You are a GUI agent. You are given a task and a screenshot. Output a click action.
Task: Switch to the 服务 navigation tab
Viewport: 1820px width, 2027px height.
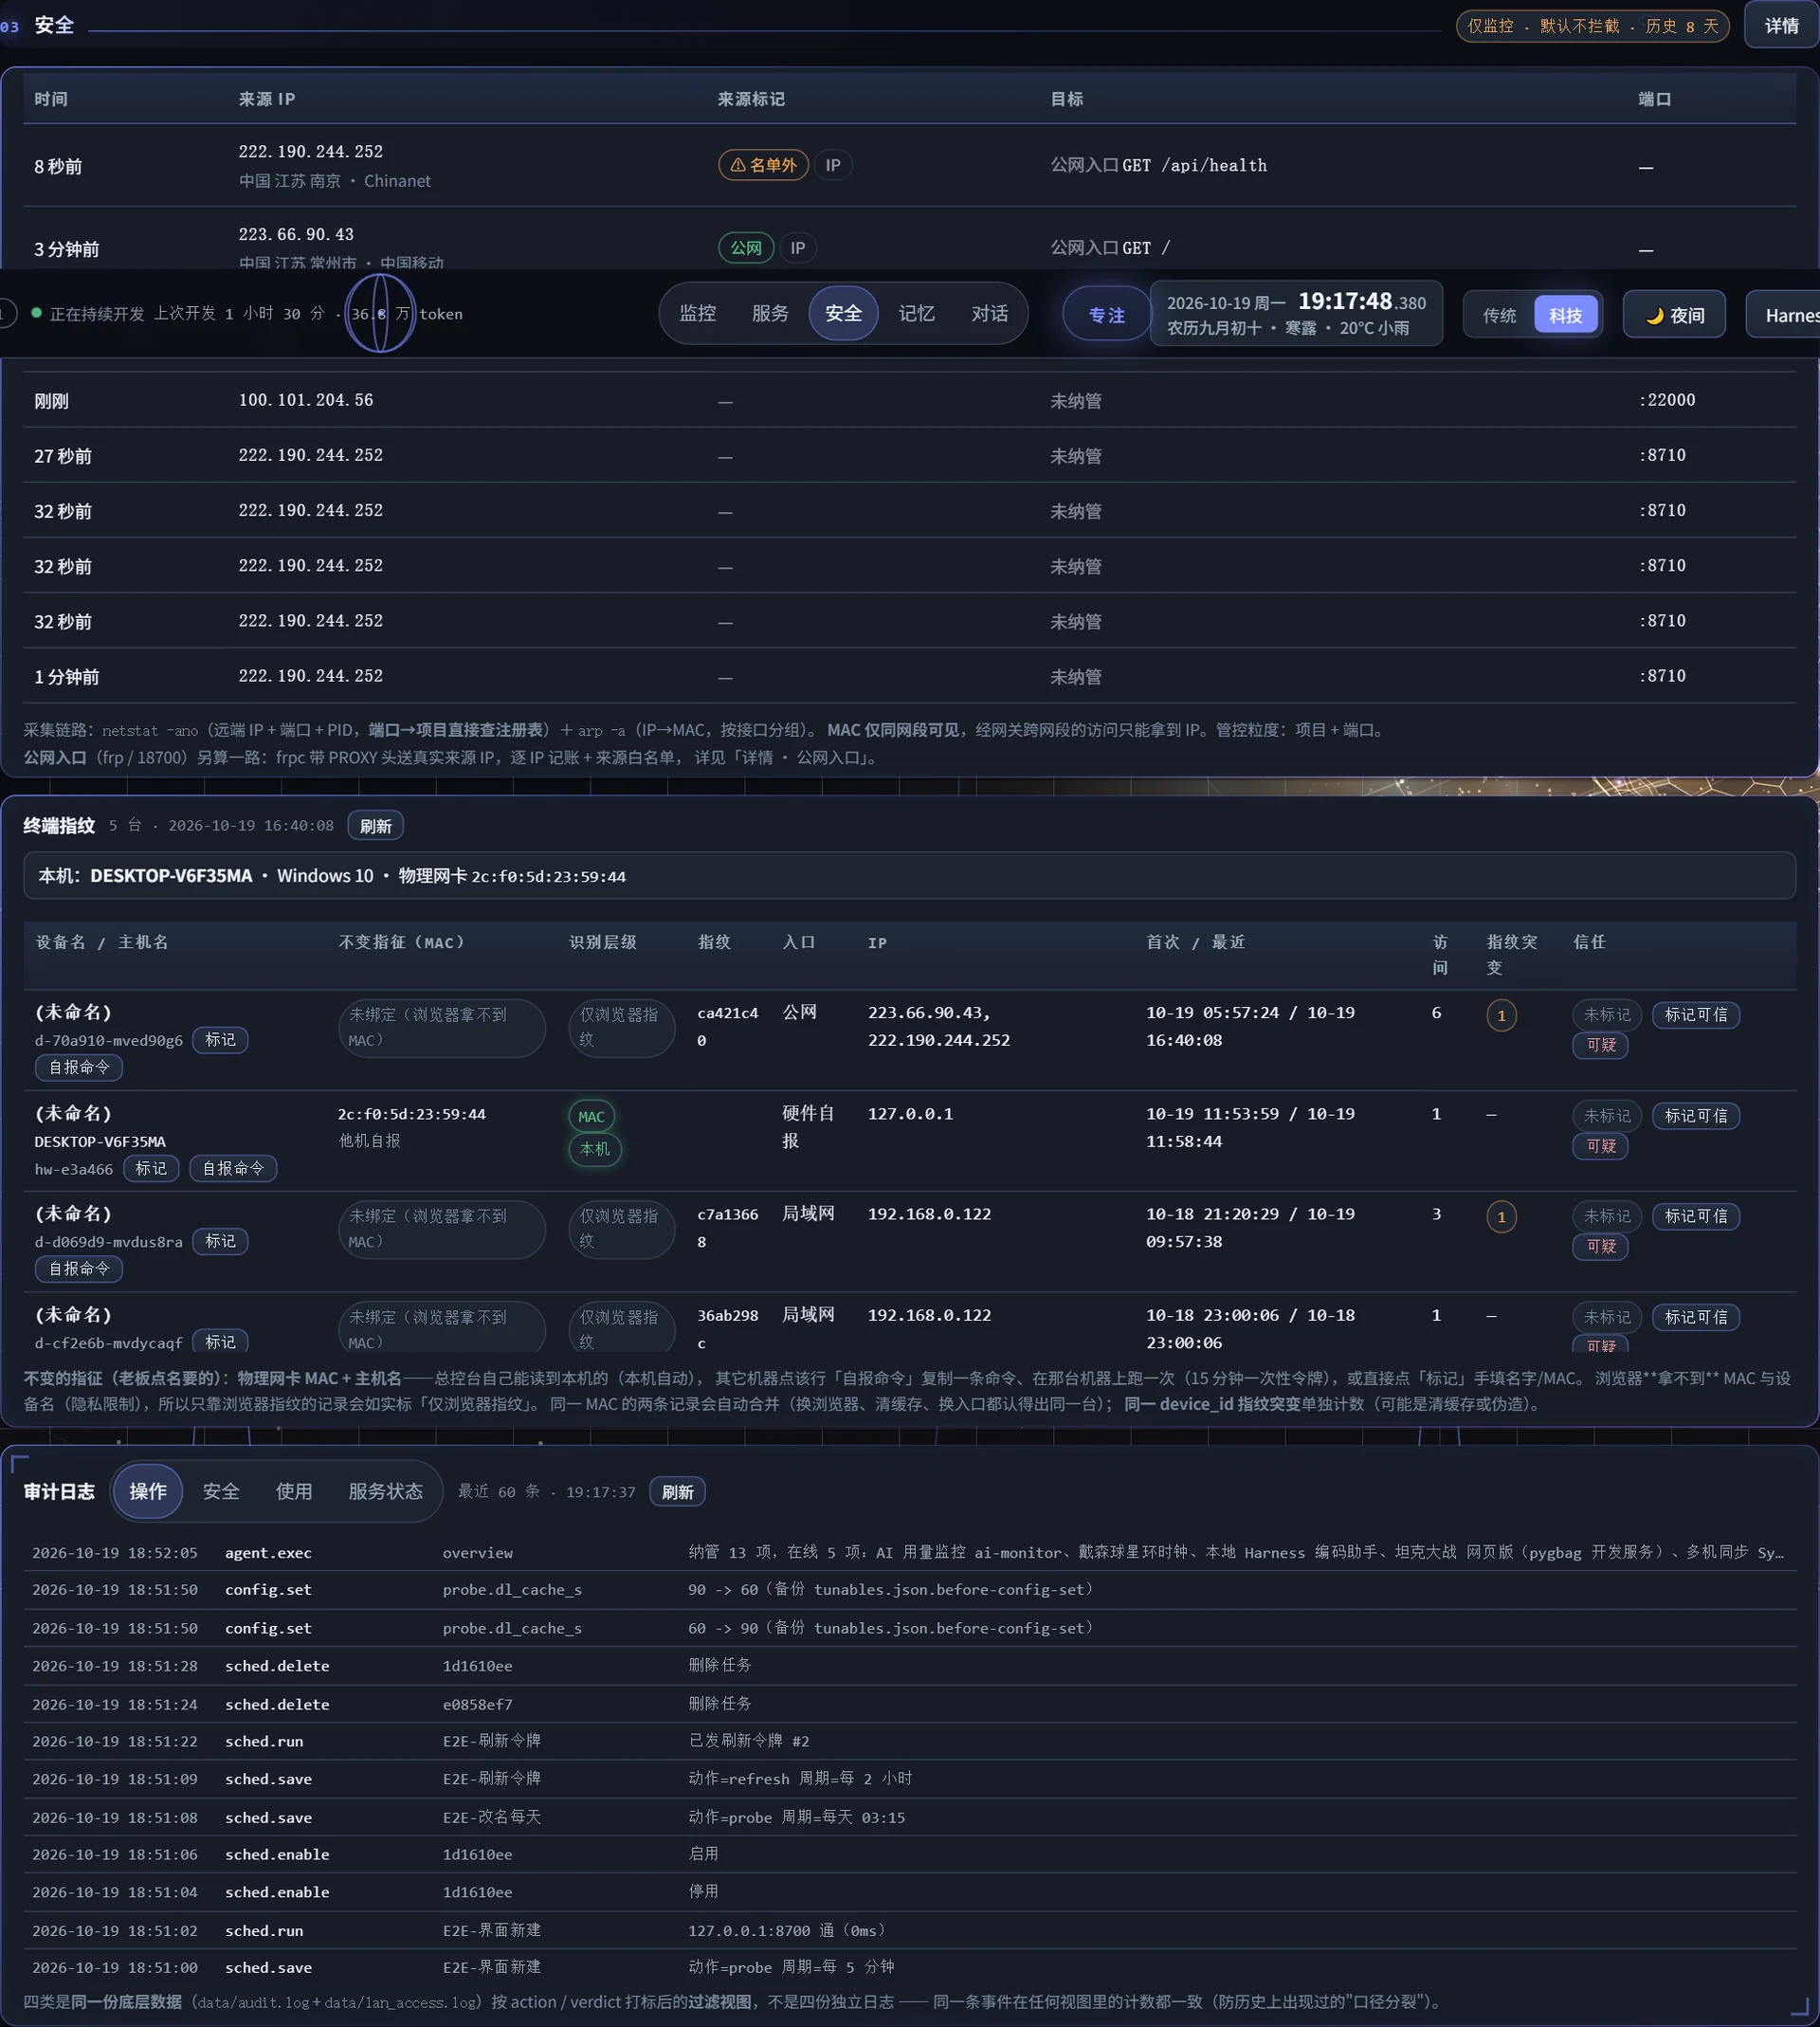770,314
